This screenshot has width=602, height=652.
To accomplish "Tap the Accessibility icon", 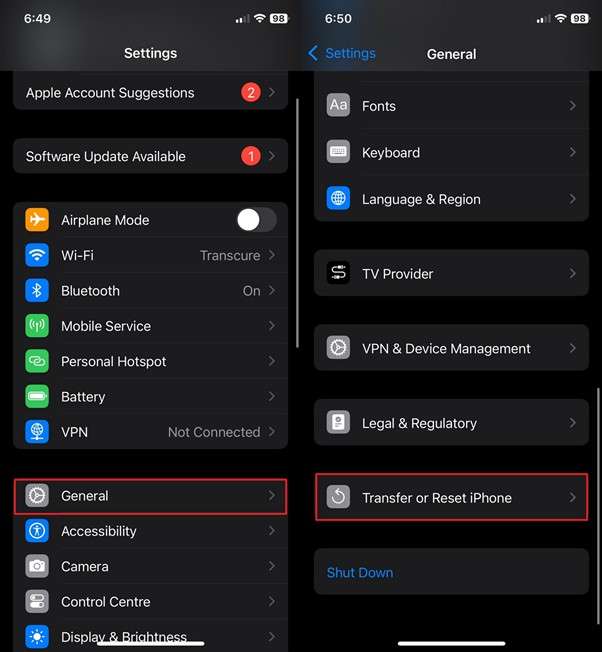I will (37, 531).
